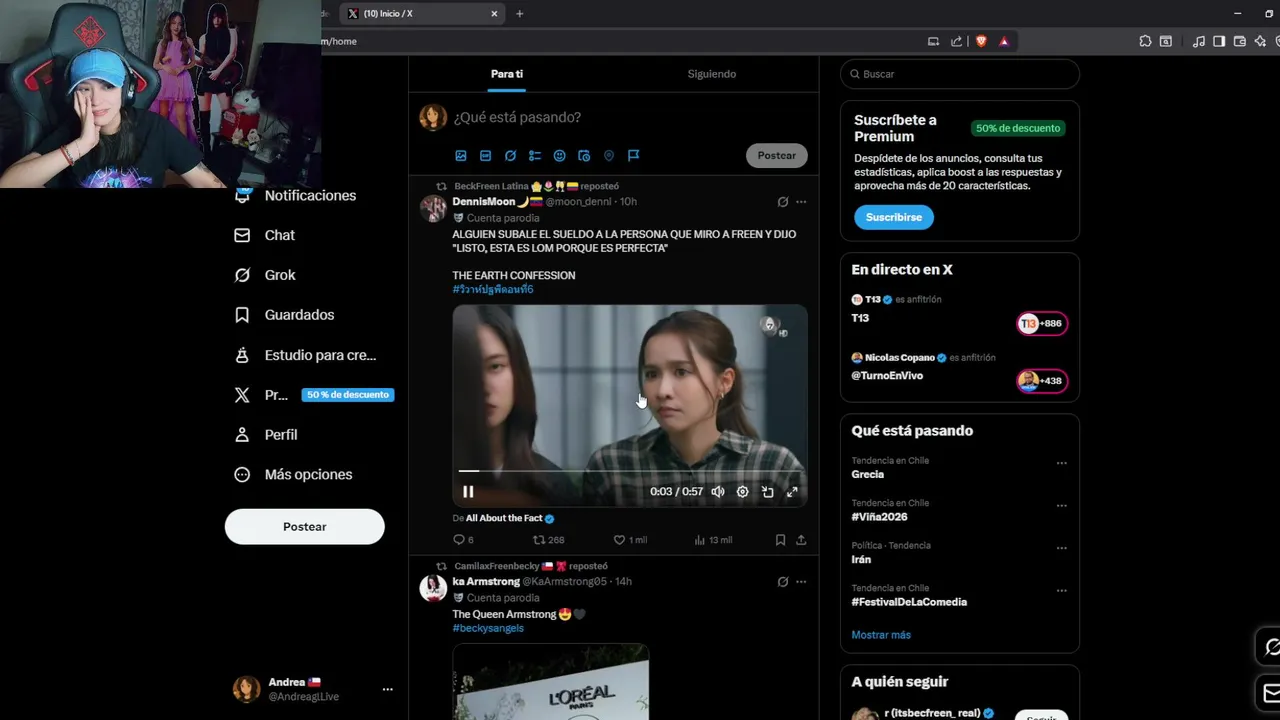The image size is (1280, 720).
Task: Click the Postar button in composer
Action: pyautogui.click(x=777, y=155)
